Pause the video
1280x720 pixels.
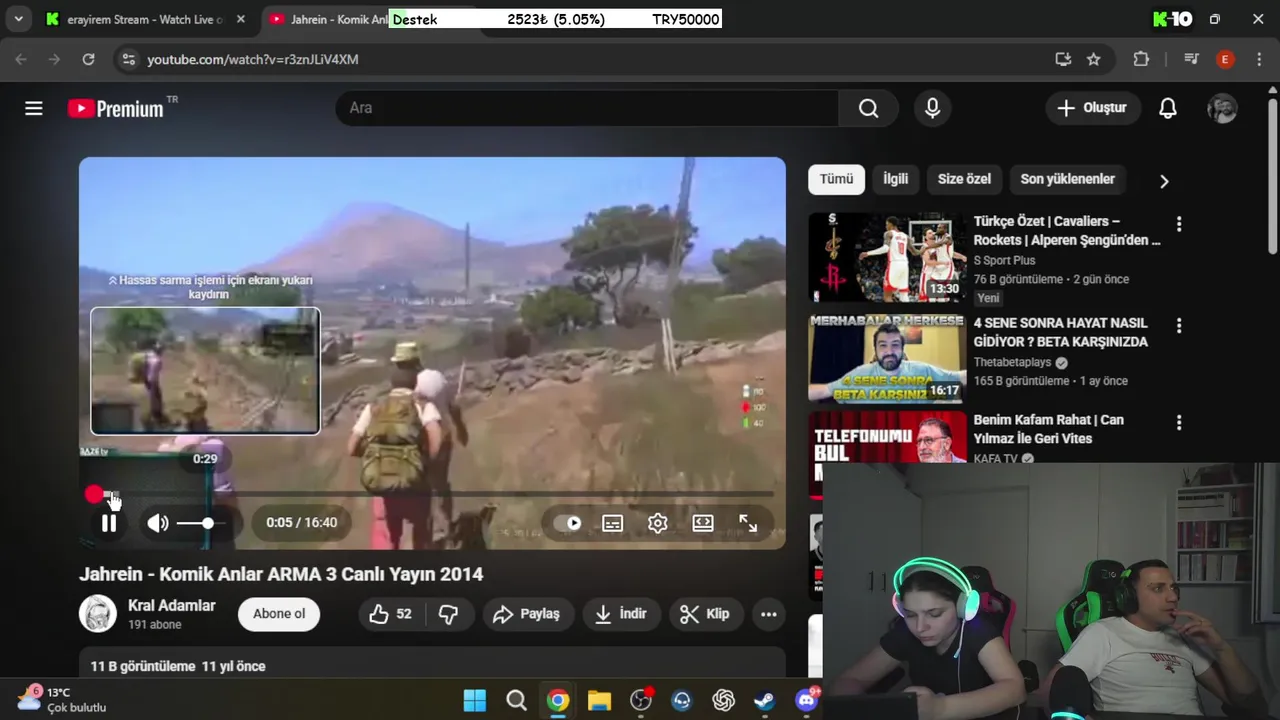pyautogui.click(x=109, y=523)
